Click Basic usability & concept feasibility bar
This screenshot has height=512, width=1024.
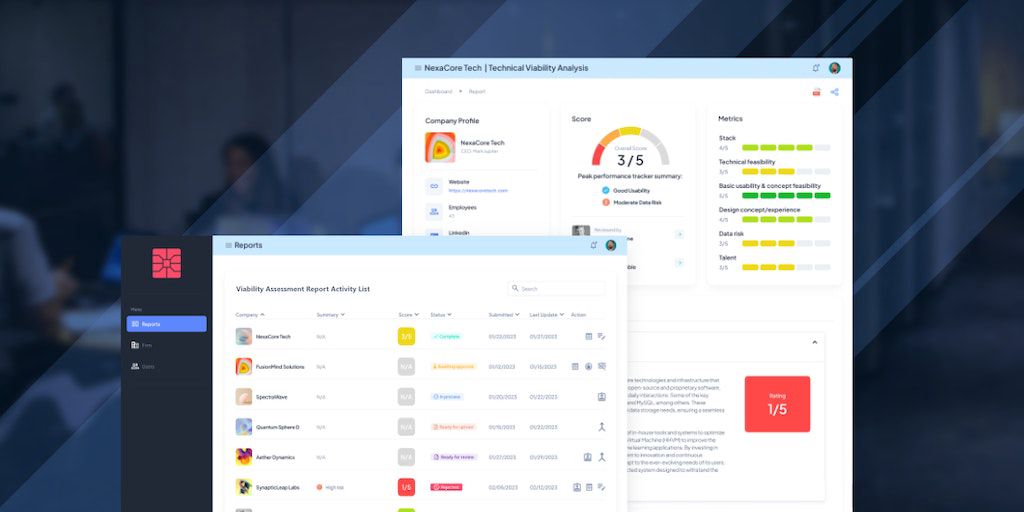[786, 195]
